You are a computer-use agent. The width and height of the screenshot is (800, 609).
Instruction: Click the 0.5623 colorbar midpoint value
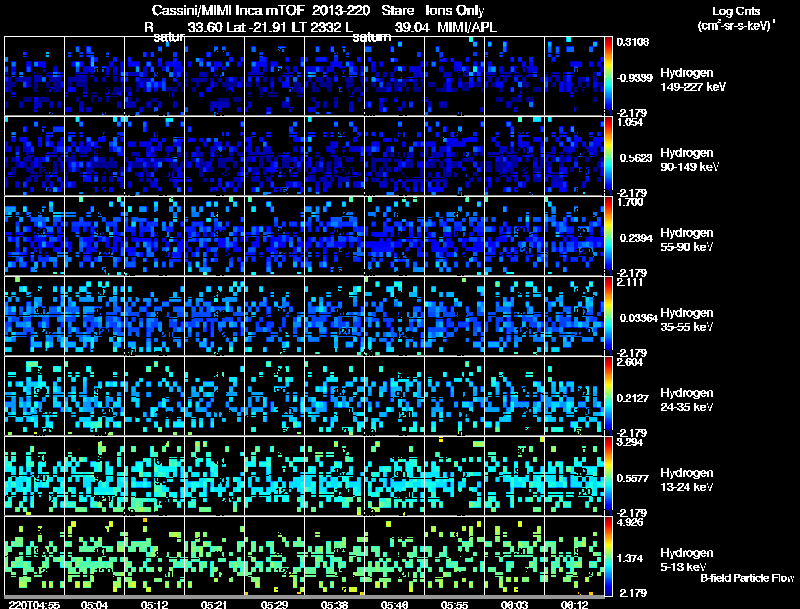[636, 158]
